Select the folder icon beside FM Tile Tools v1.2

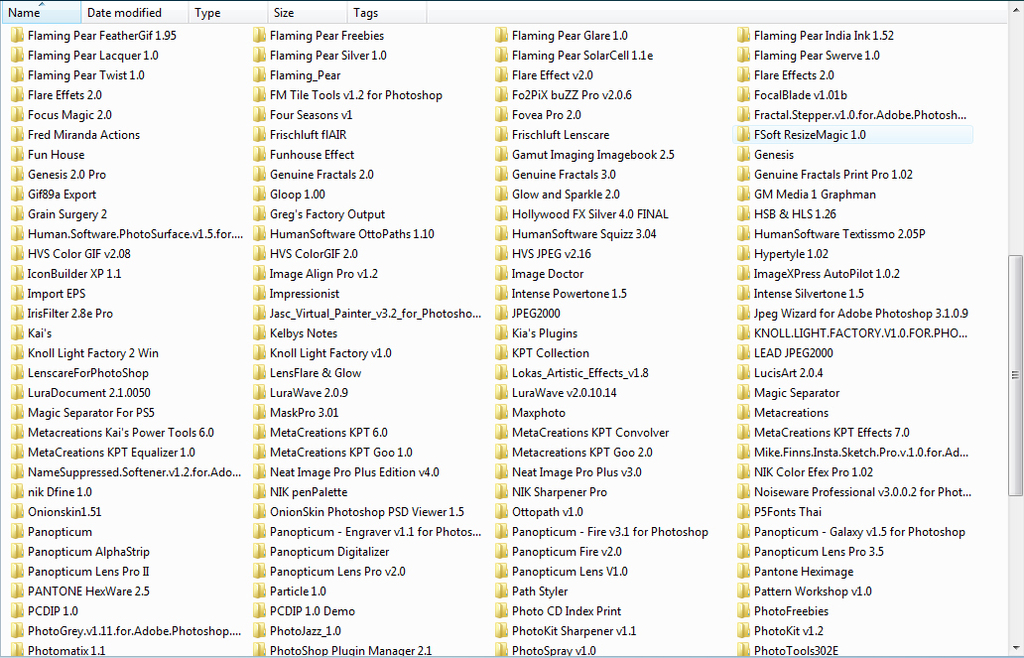tap(260, 95)
